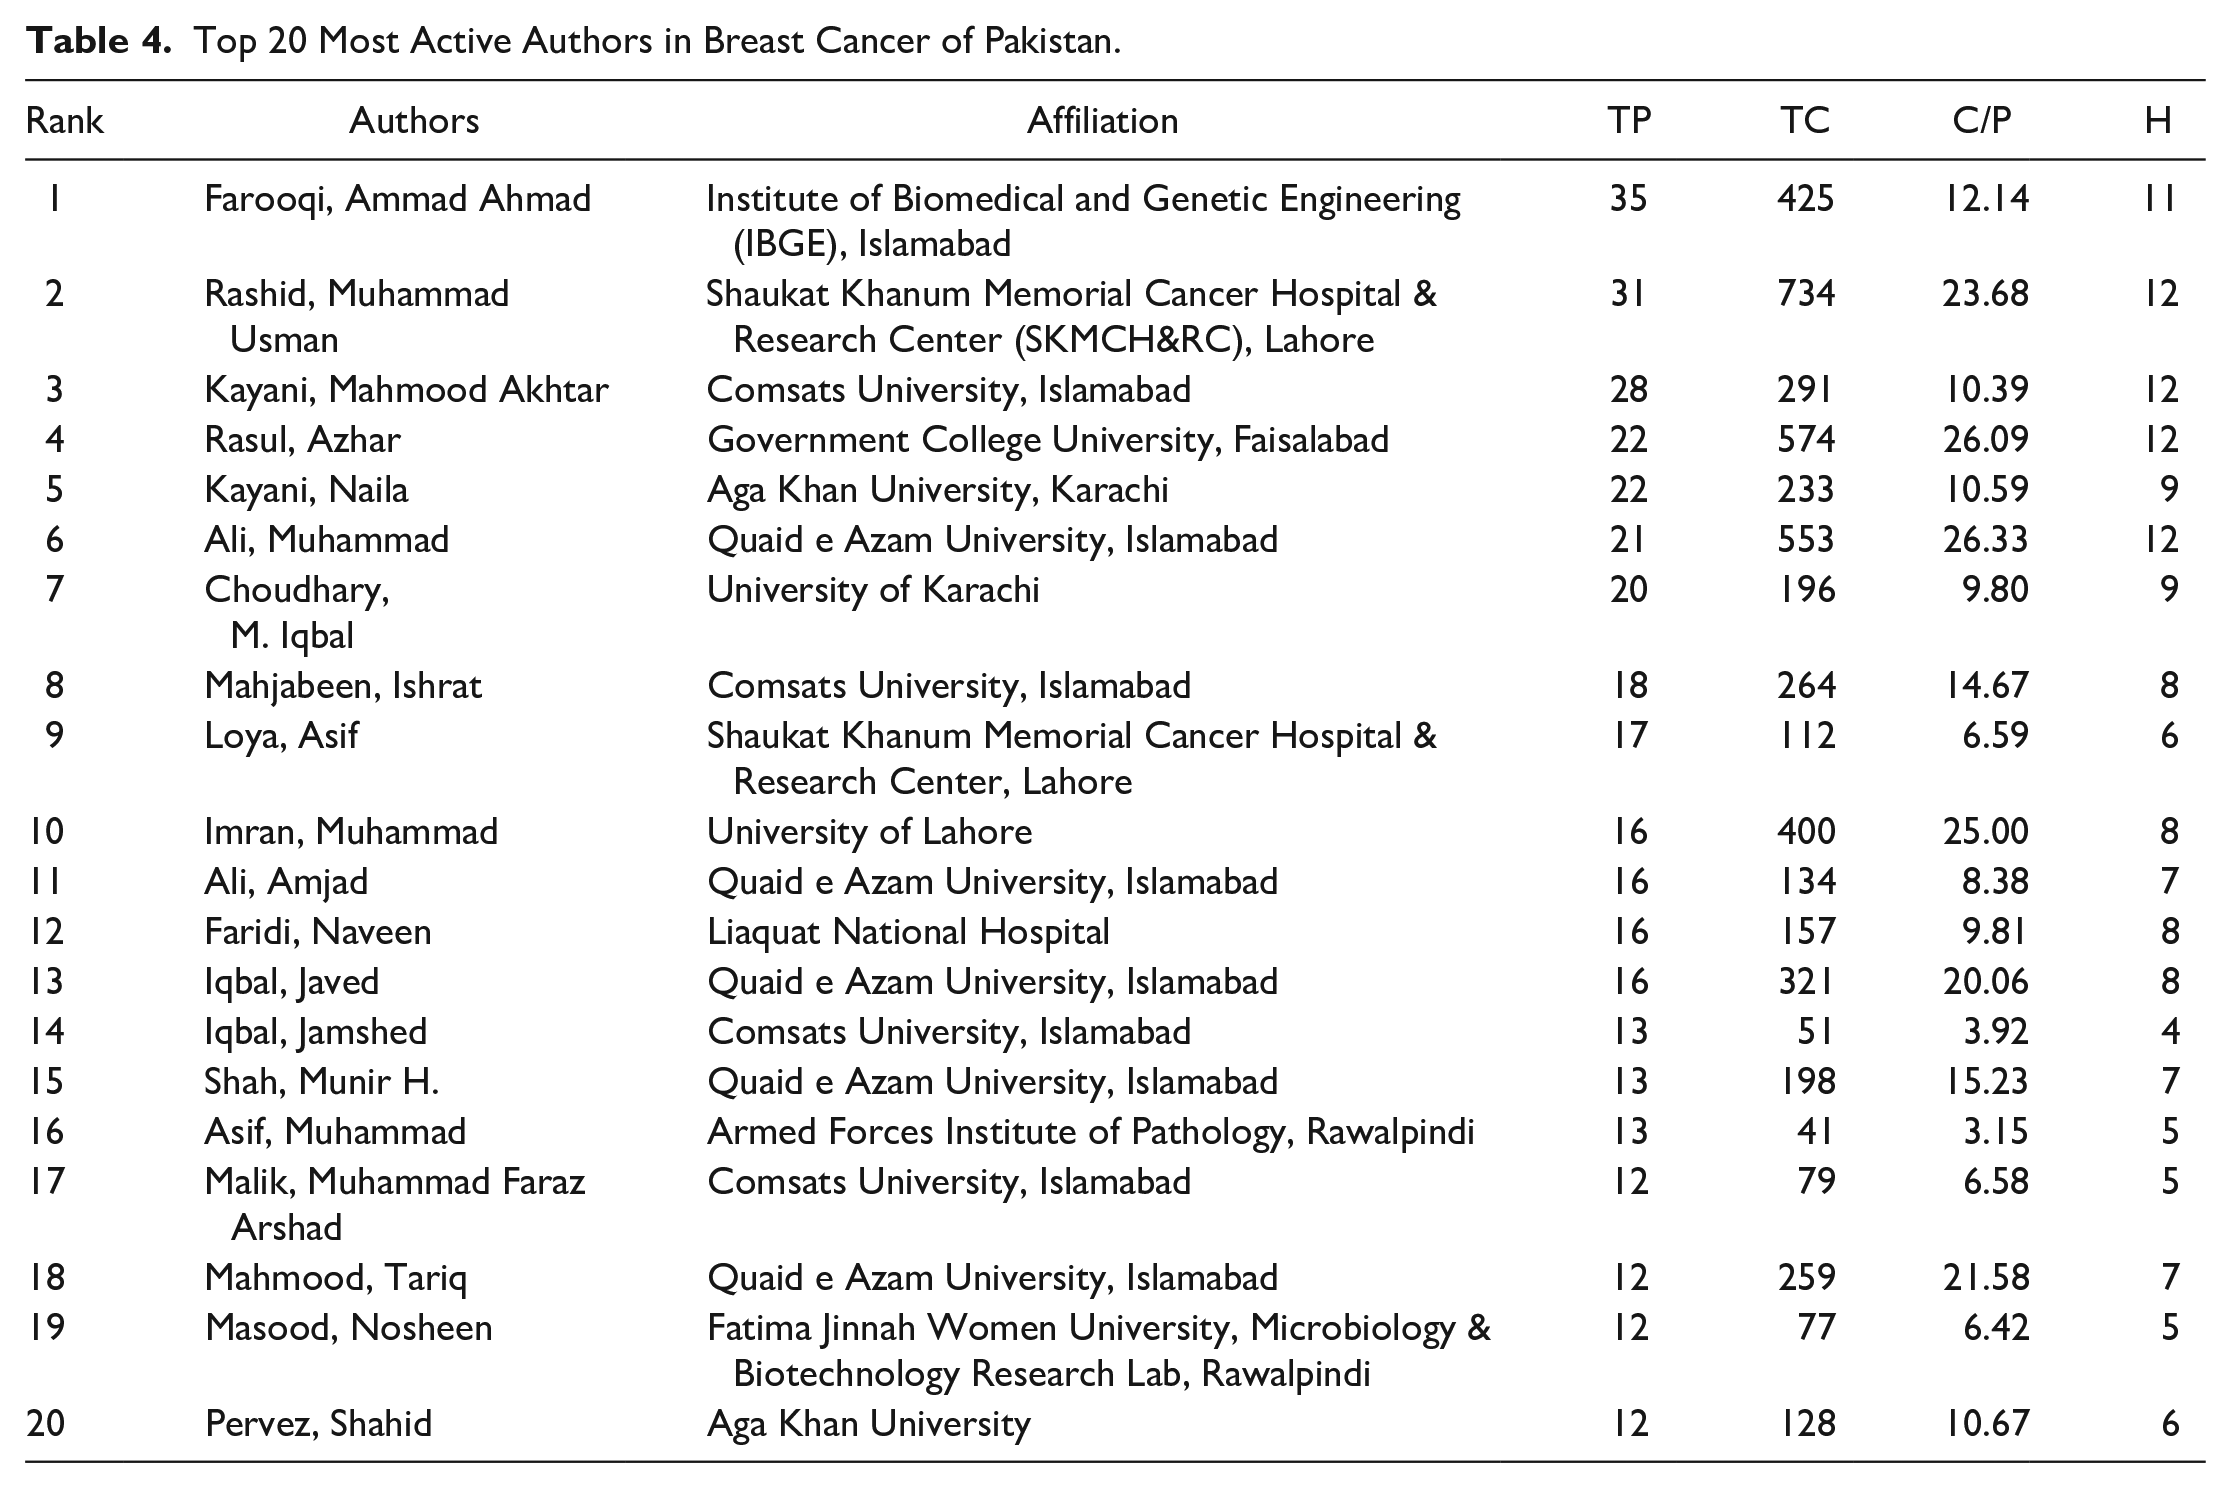Viewport: 2231px width, 1488px height.
Task: Select author Kayani, Naila
Action: coord(307,489)
